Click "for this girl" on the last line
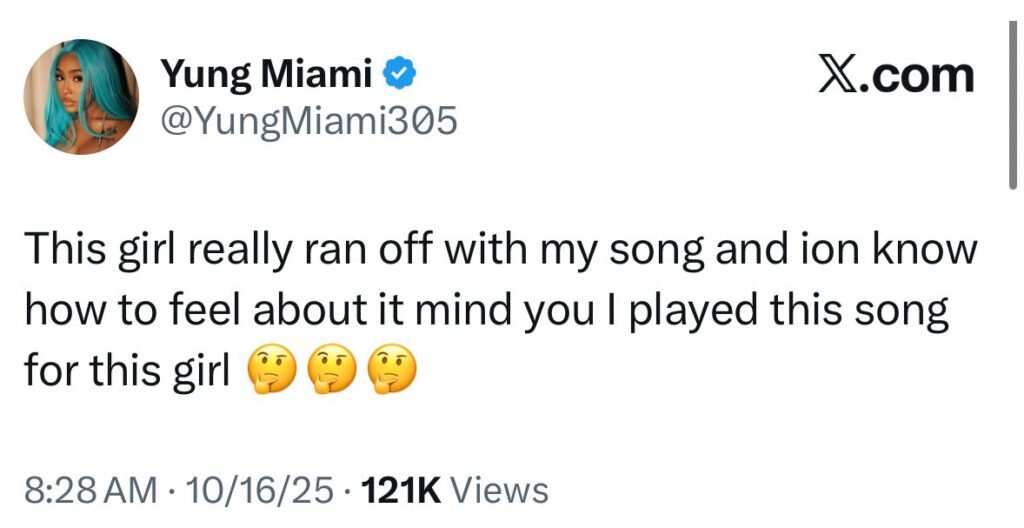The height and width of the screenshot is (528, 1024). [124, 373]
